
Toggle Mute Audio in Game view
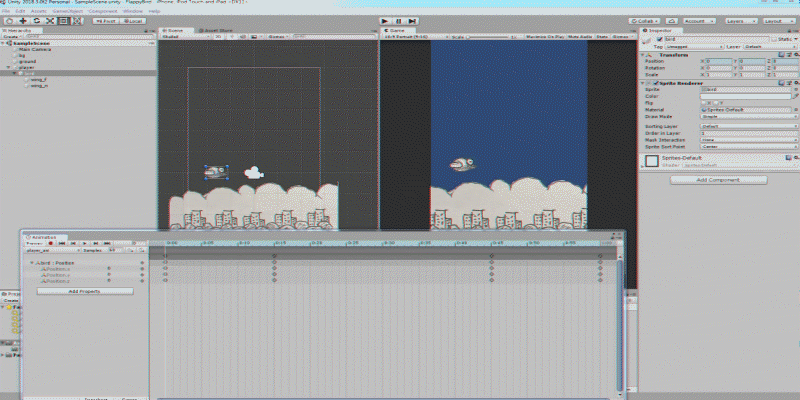tap(580, 37)
